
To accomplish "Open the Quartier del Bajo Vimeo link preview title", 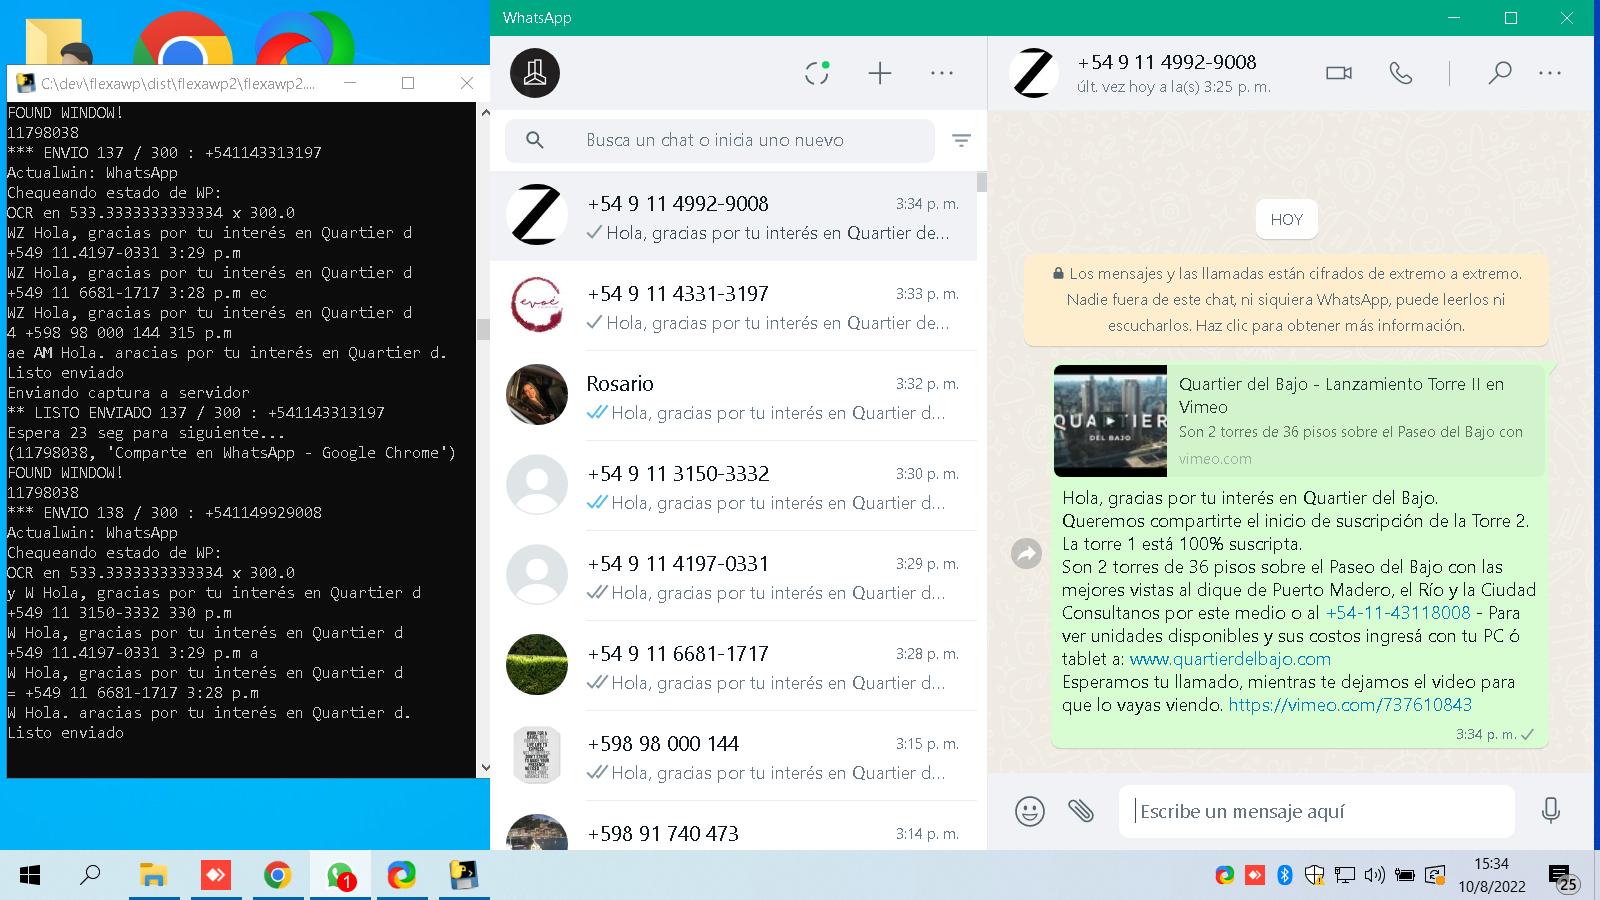I will click(1341, 395).
